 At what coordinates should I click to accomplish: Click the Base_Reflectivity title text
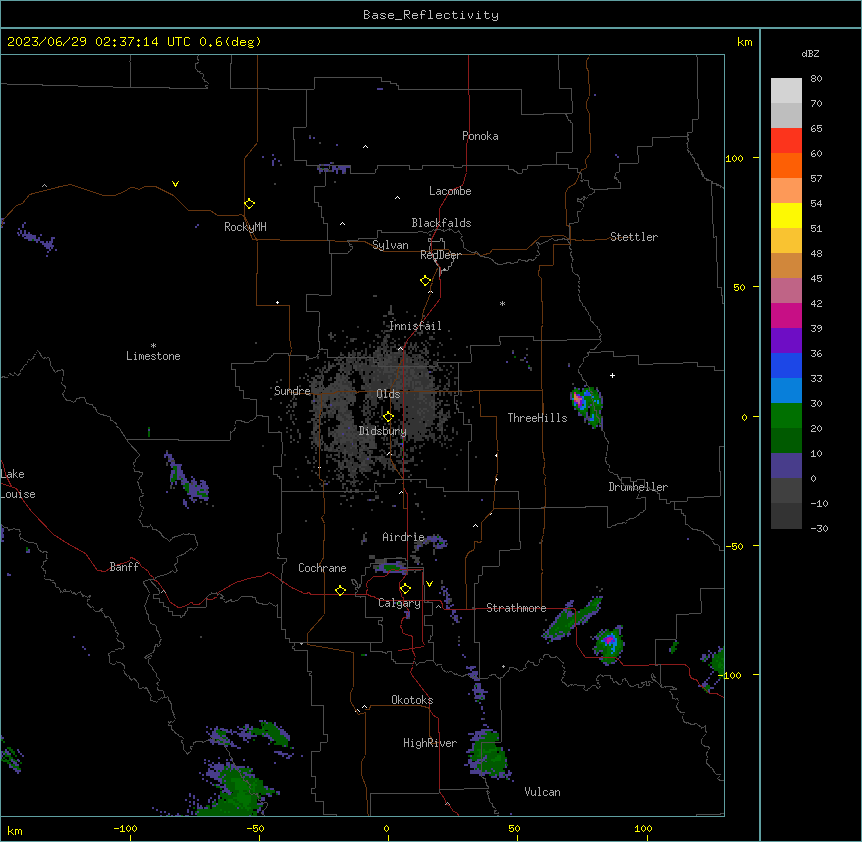click(431, 15)
